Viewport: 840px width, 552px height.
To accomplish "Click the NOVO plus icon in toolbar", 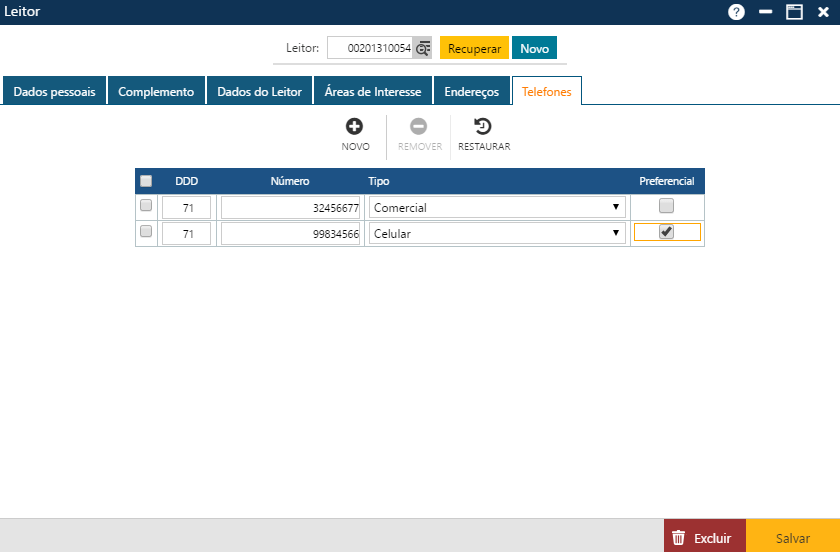I will 354,126.
